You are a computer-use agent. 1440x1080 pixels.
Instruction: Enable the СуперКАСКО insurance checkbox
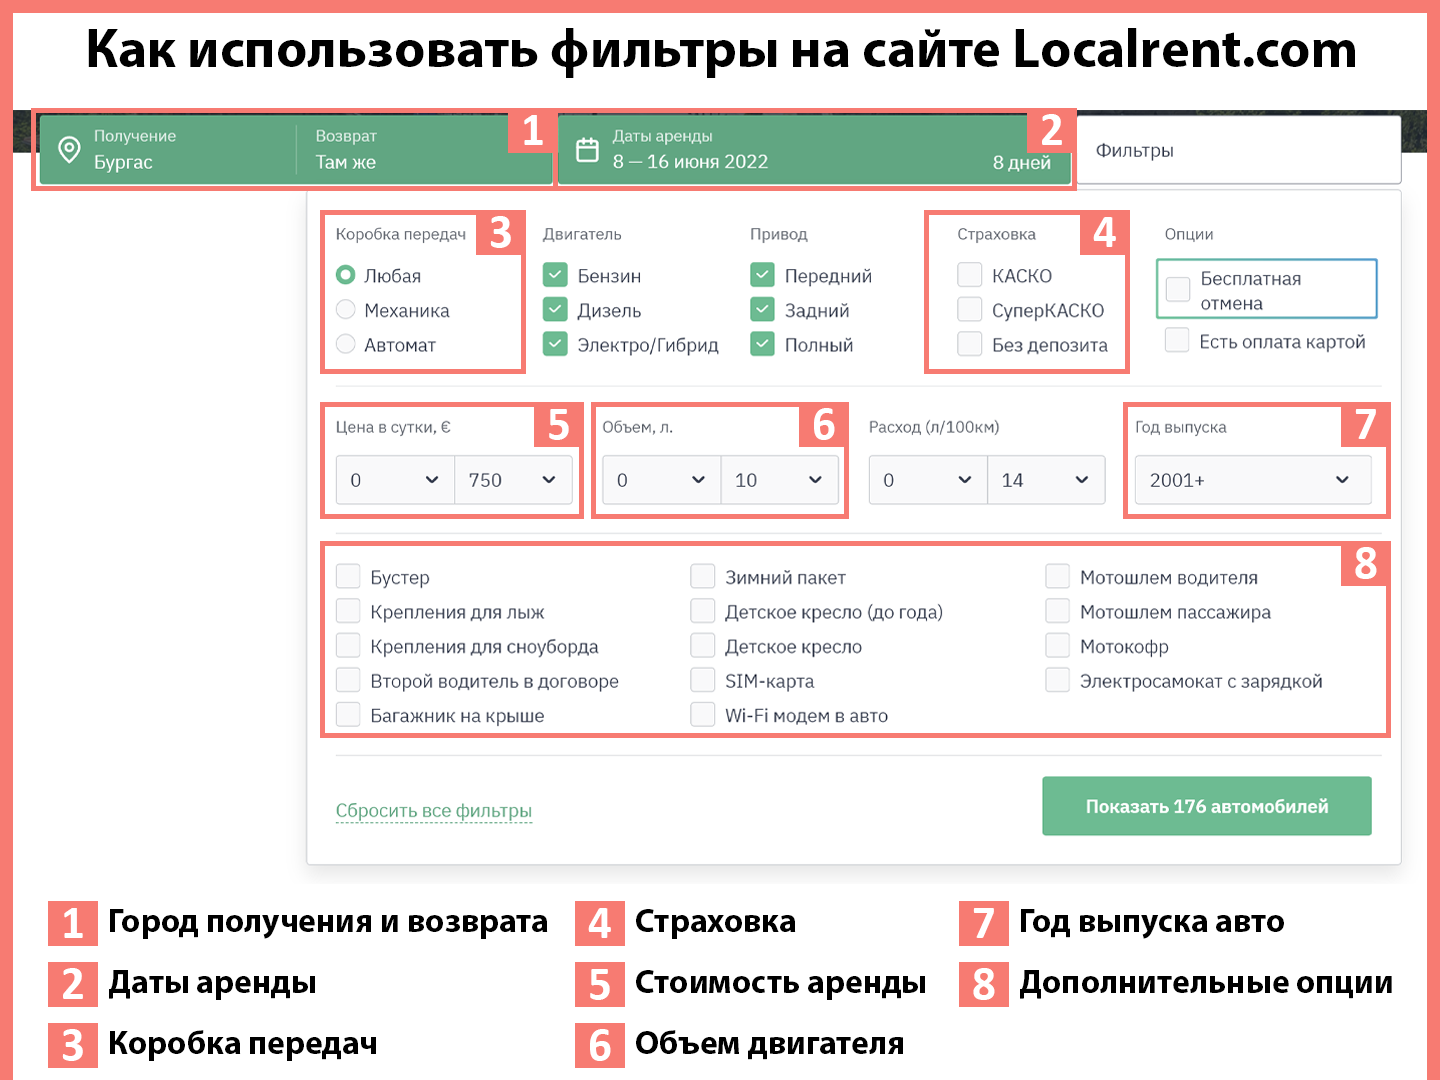(969, 310)
